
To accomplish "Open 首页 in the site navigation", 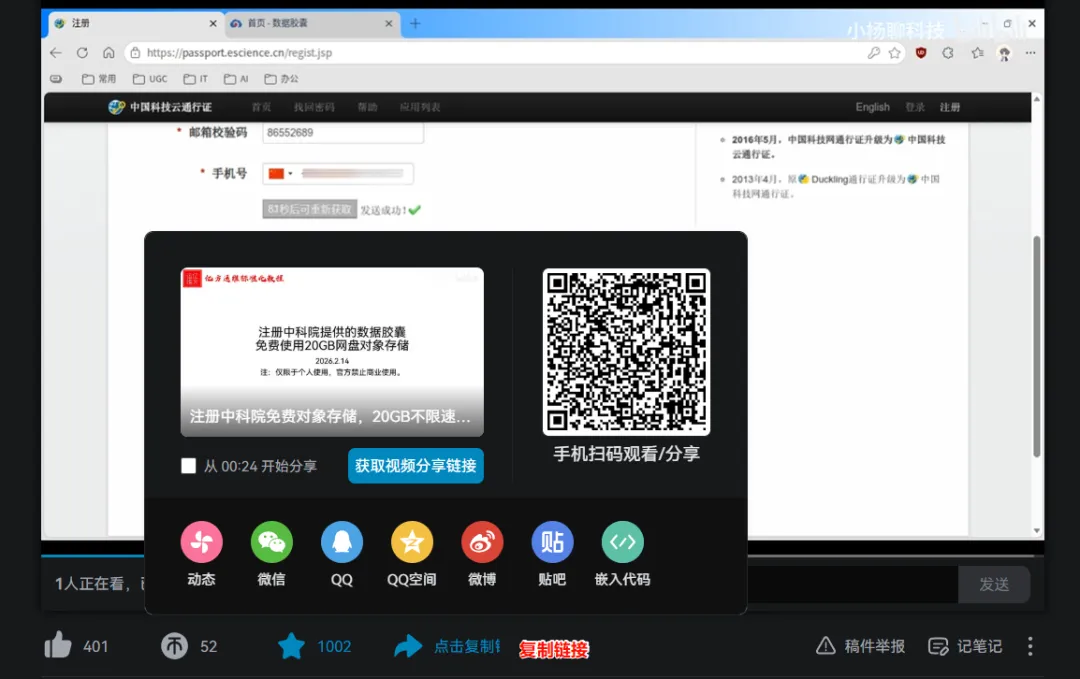I will (x=261, y=107).
